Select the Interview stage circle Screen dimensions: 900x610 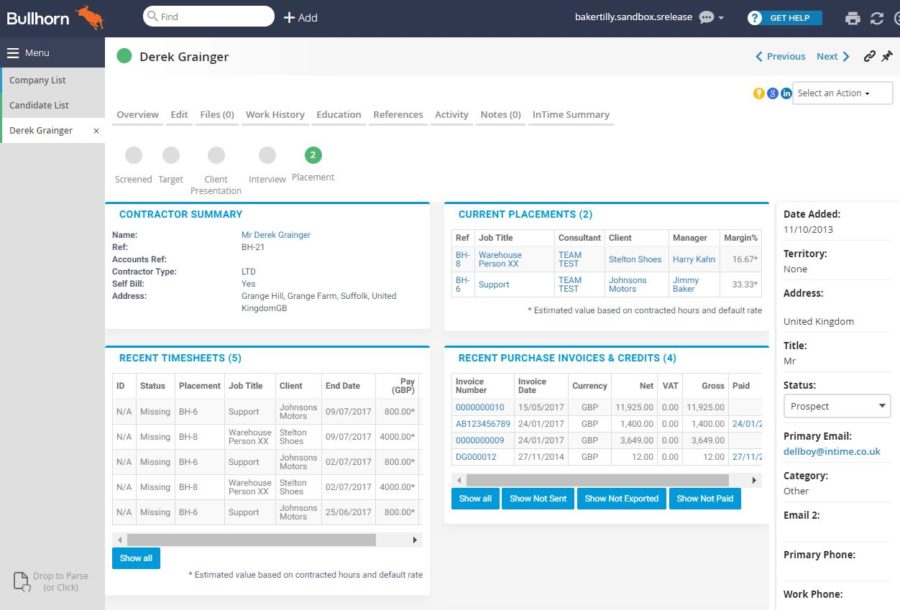pos(267,155)
